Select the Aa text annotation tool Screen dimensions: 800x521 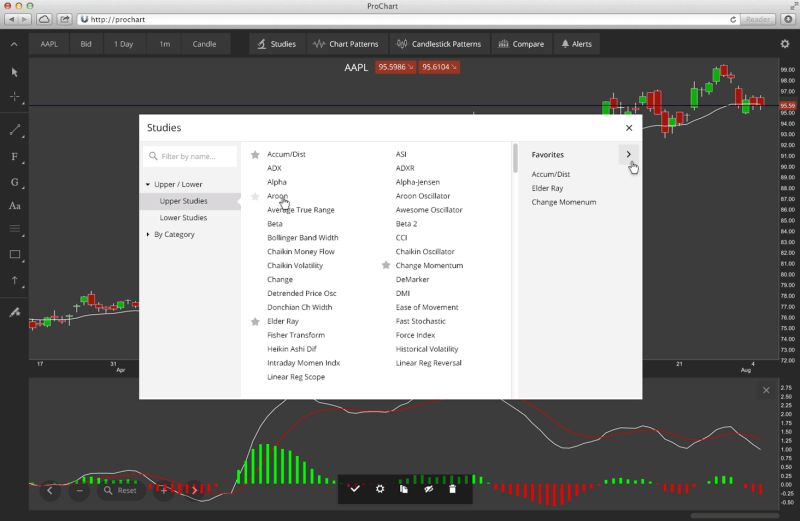pos(14,206)
